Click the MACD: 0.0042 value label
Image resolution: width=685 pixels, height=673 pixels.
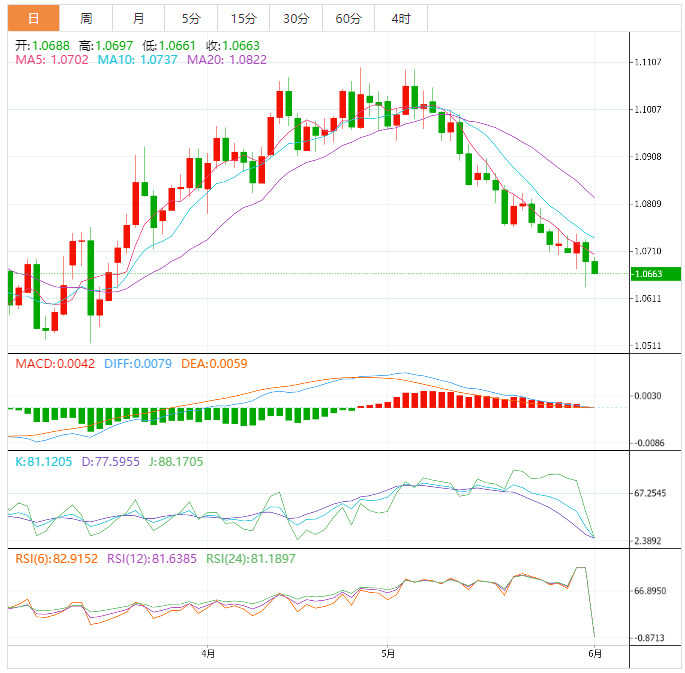pos(55,364)
